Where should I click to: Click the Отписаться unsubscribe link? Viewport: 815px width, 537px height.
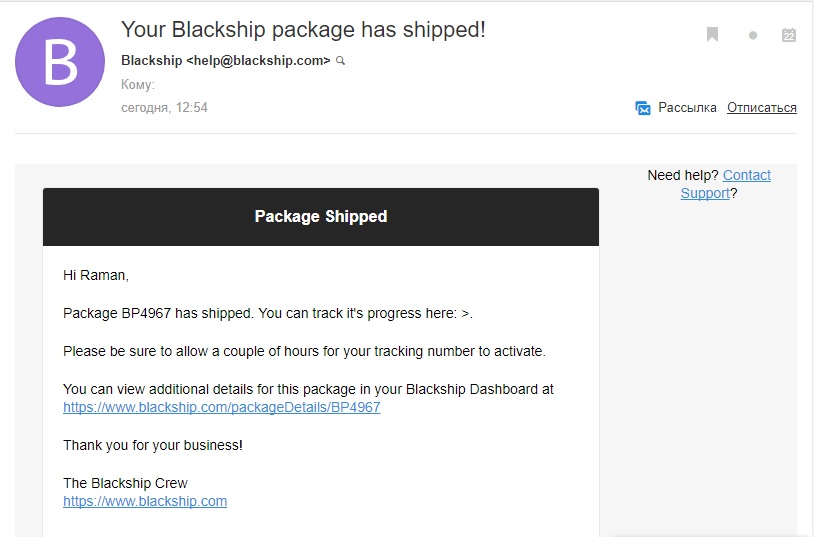click(x=762, y=108)
